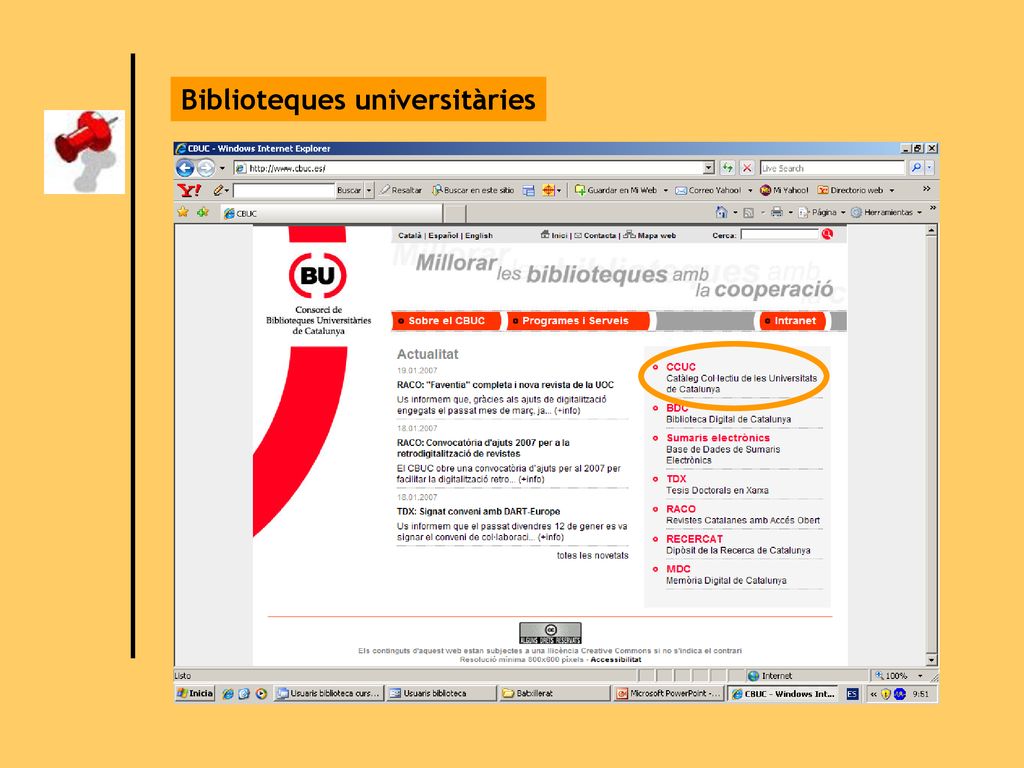Switch to Microsoft PowerPoint taskbar button
This screenshot has height=768, width=1024.
668,694
